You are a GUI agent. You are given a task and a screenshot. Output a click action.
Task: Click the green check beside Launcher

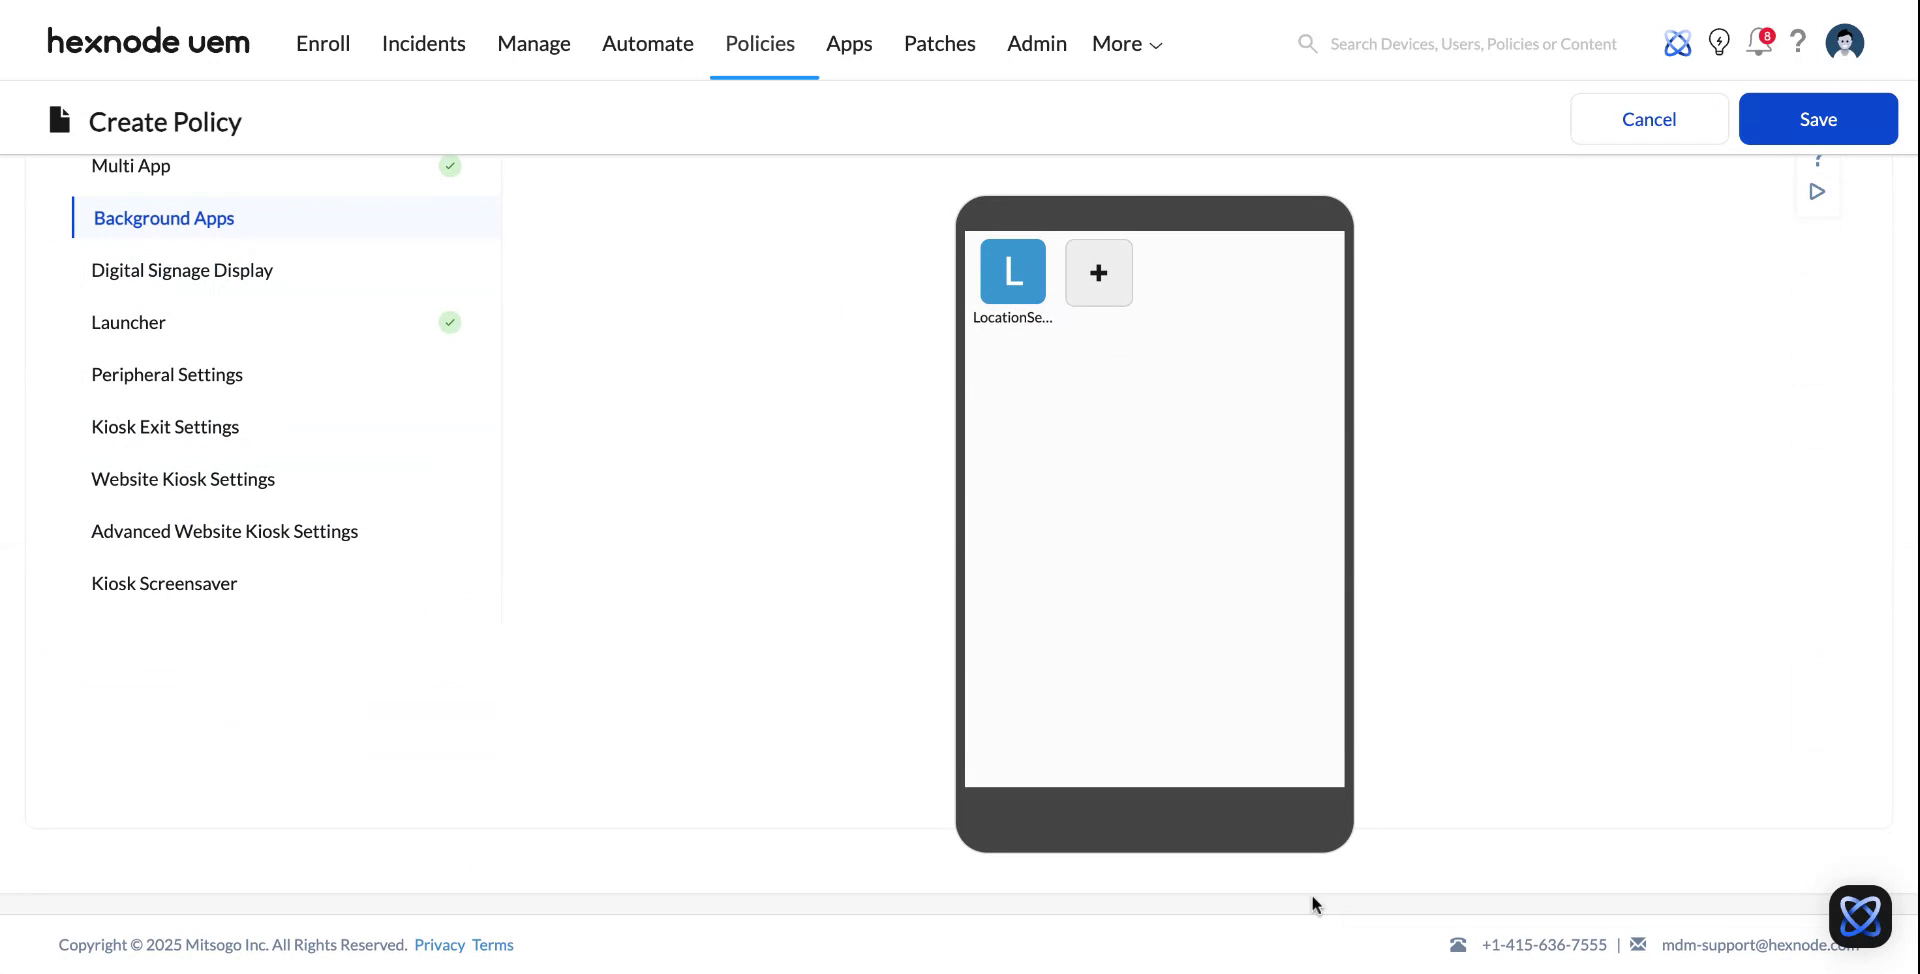pos(449,322)
